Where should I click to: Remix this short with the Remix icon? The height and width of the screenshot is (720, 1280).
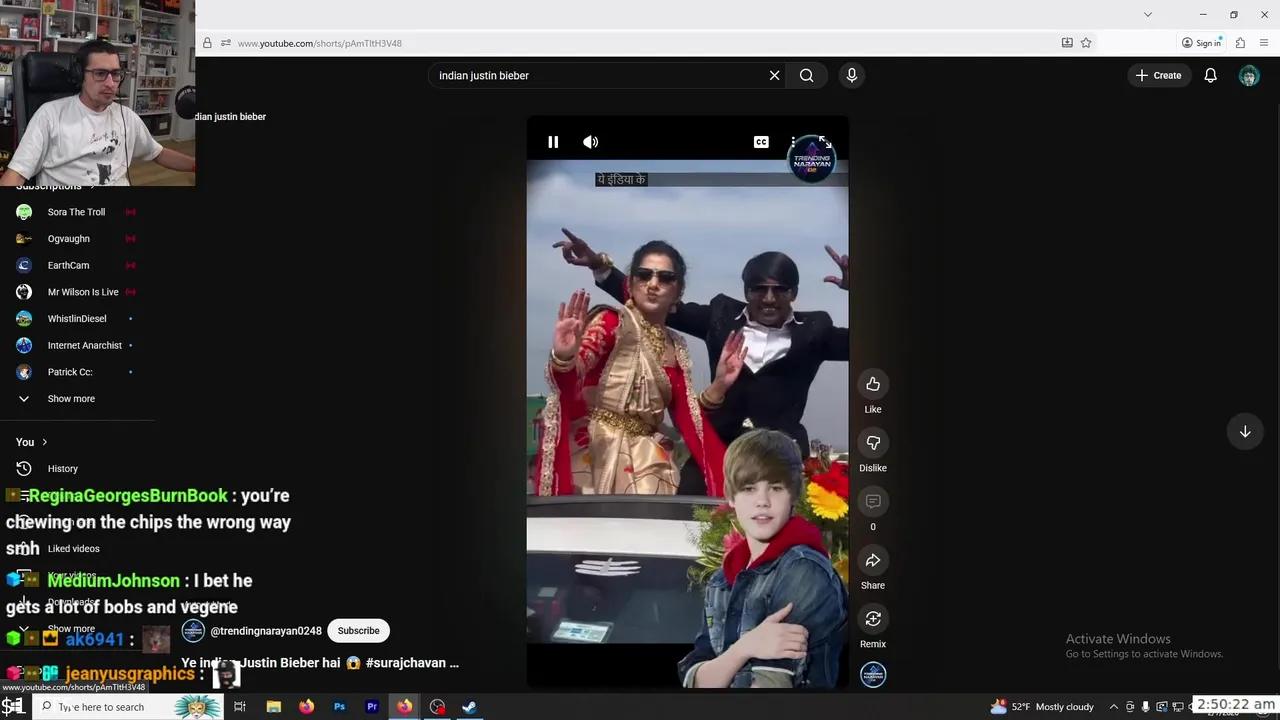click(x=873, y=619)
